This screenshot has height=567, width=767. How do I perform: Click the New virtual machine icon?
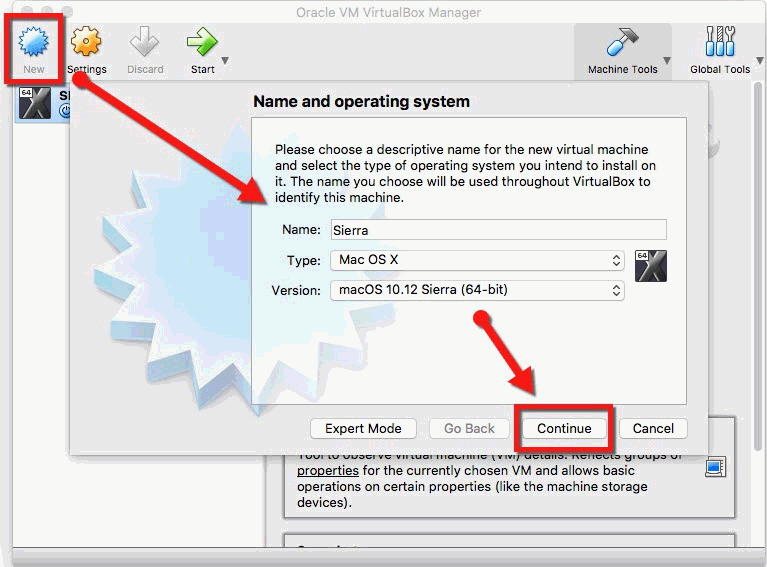pyautogui.click(x=33, y=41)
